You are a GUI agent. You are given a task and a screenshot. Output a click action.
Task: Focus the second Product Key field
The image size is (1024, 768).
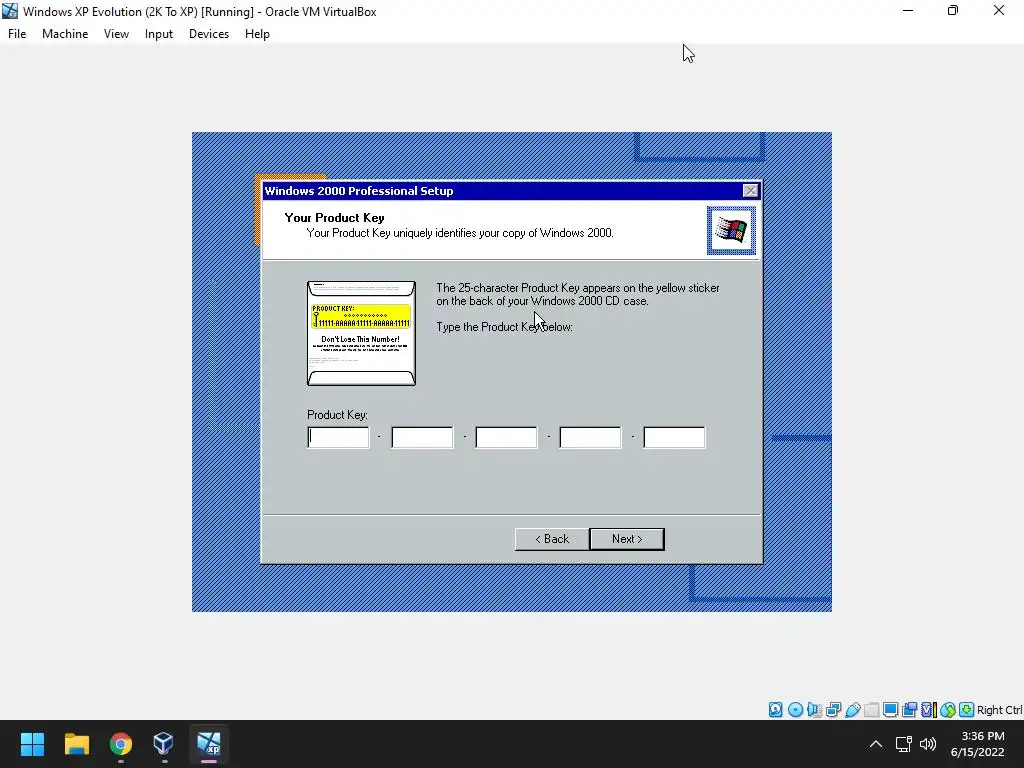pos(422,437)
